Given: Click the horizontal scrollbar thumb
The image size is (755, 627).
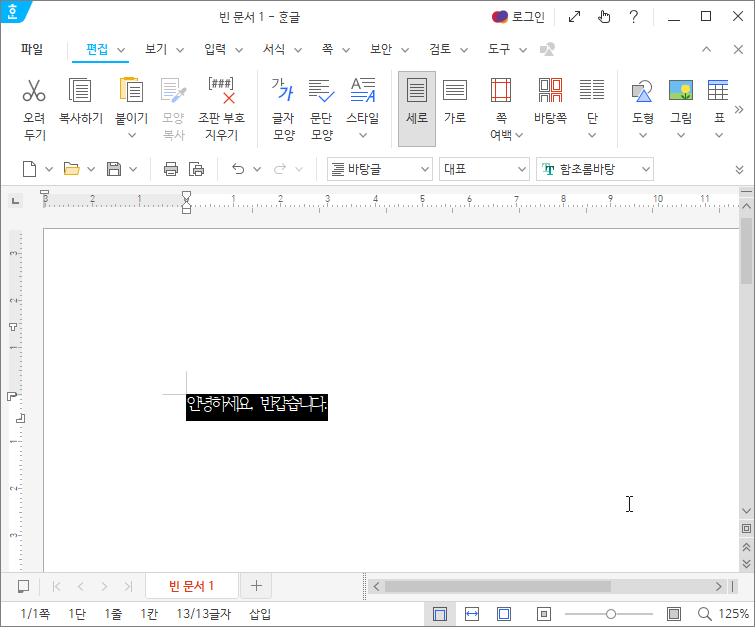Looking at the screenshot, I should [x=498, y=586].
